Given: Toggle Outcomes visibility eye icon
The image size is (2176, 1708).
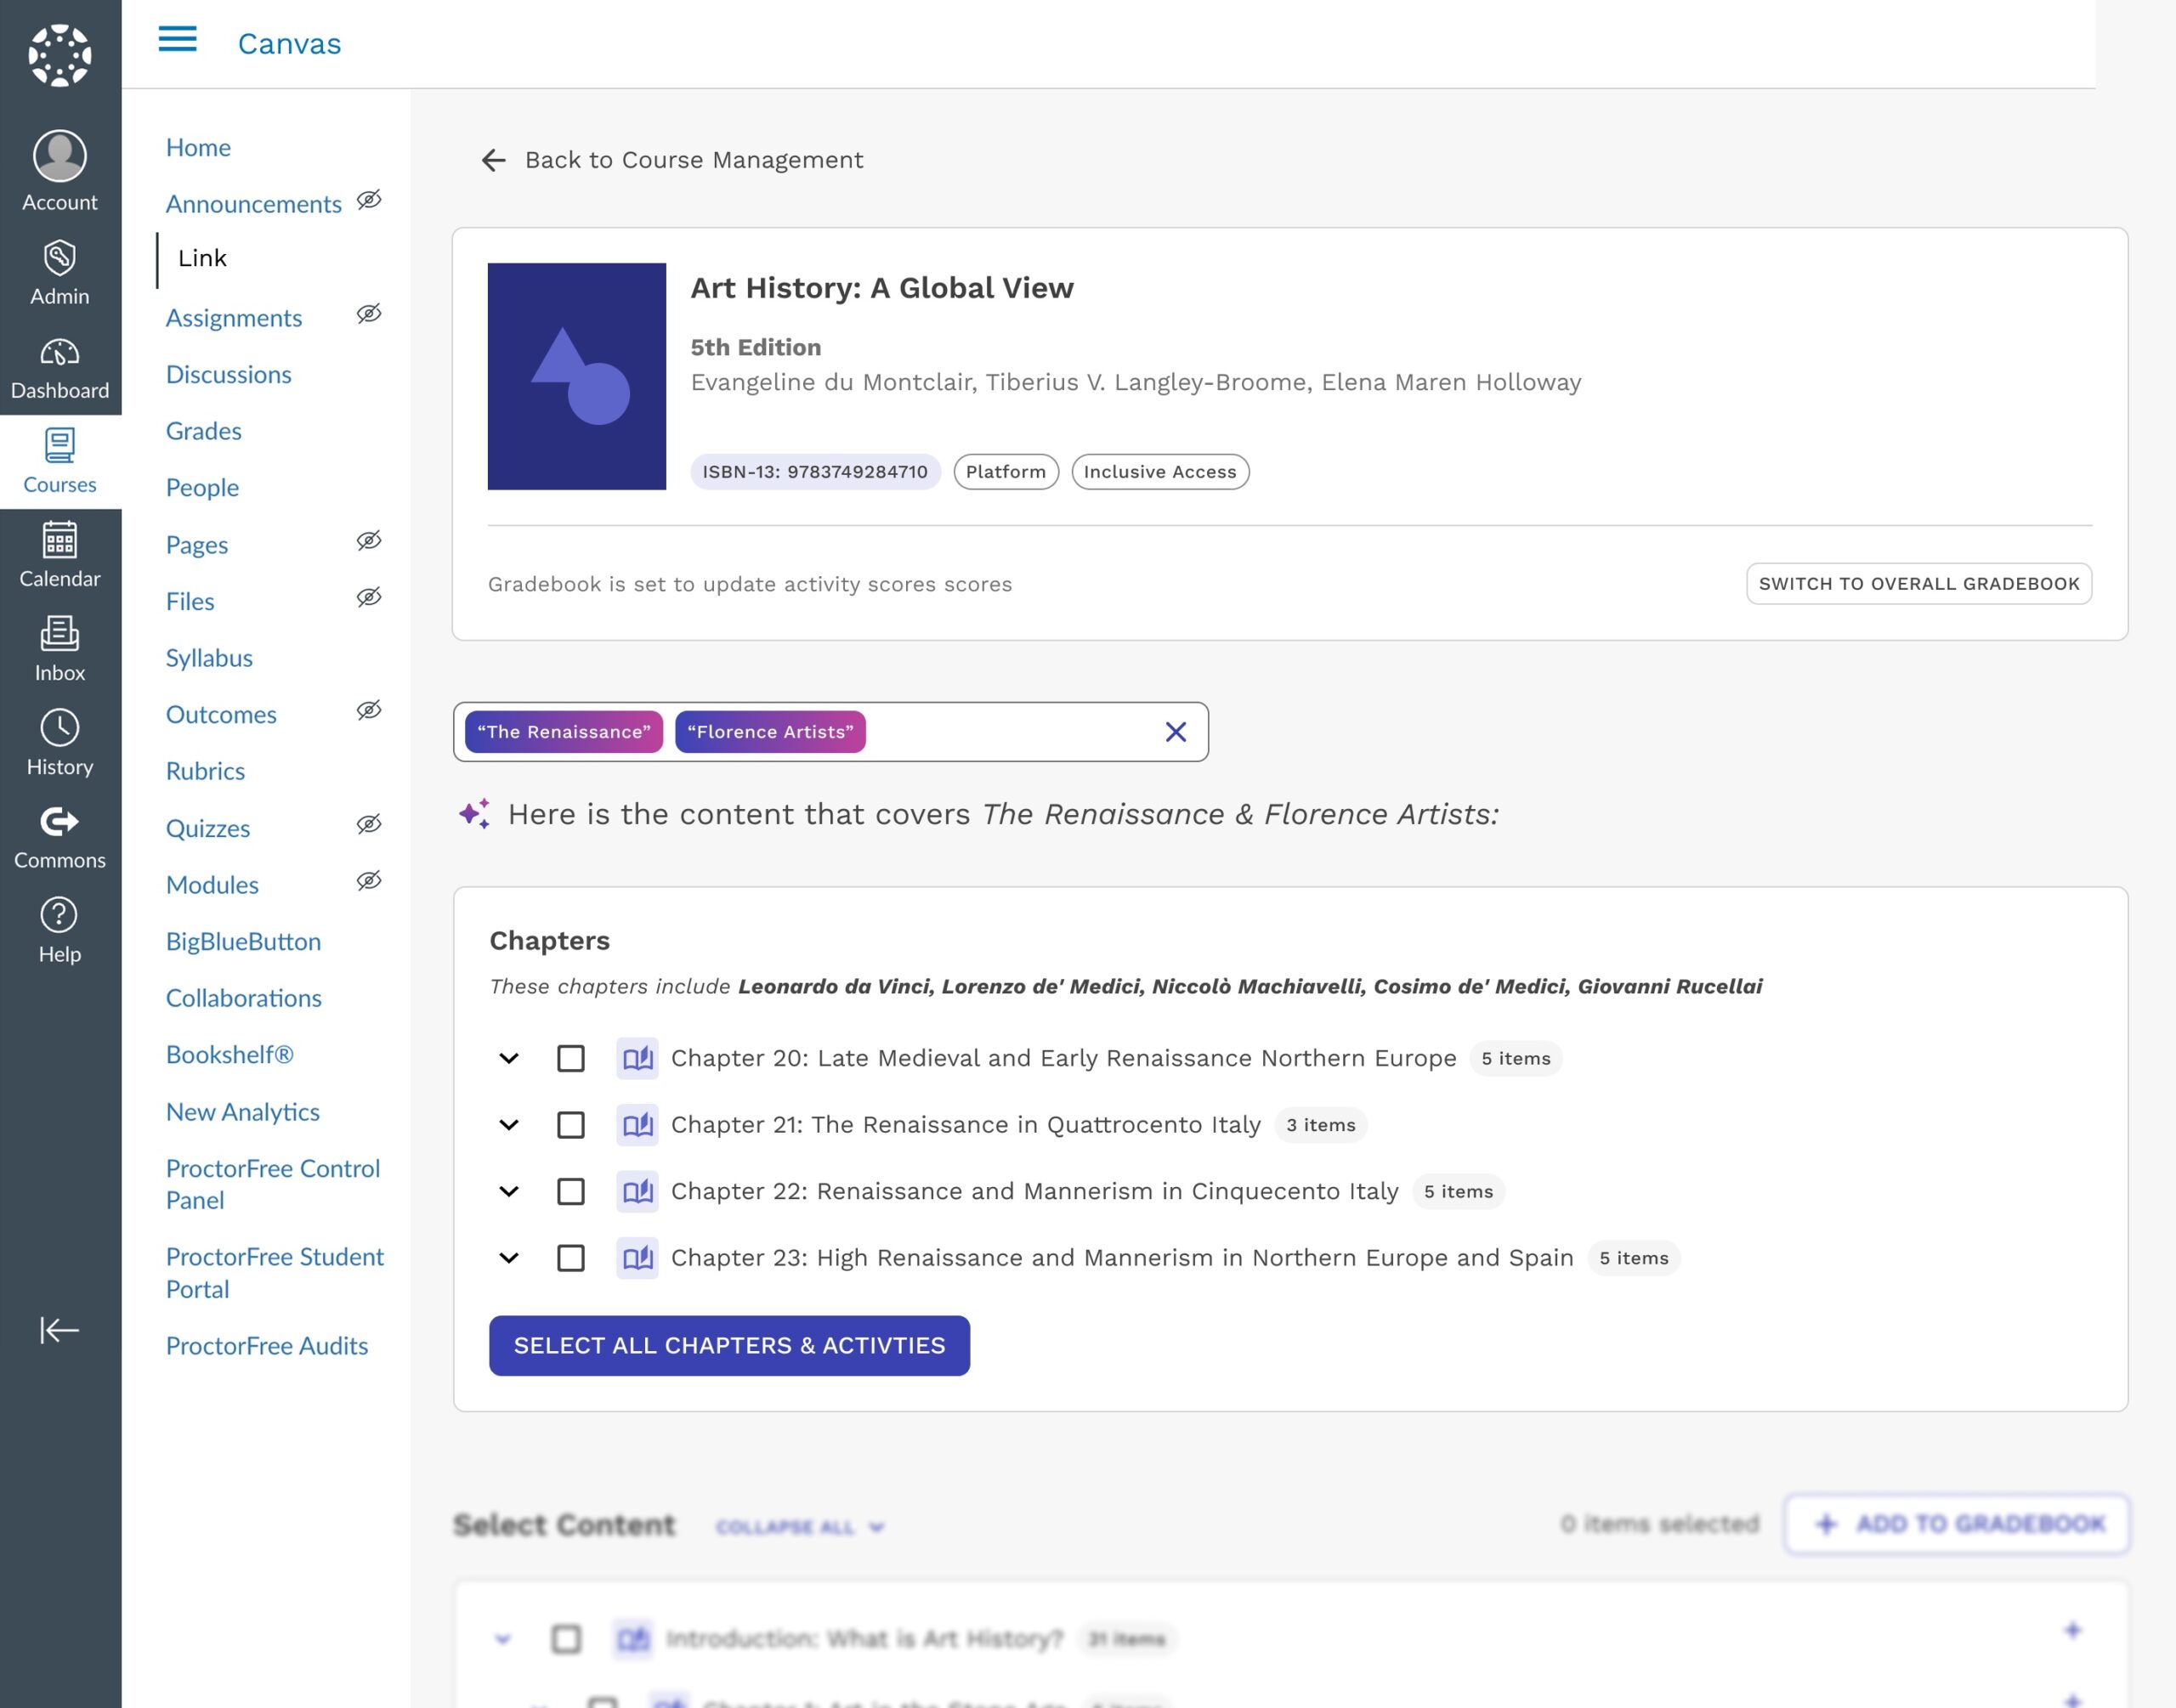Looking at the screenshot, I should [369, 711].
